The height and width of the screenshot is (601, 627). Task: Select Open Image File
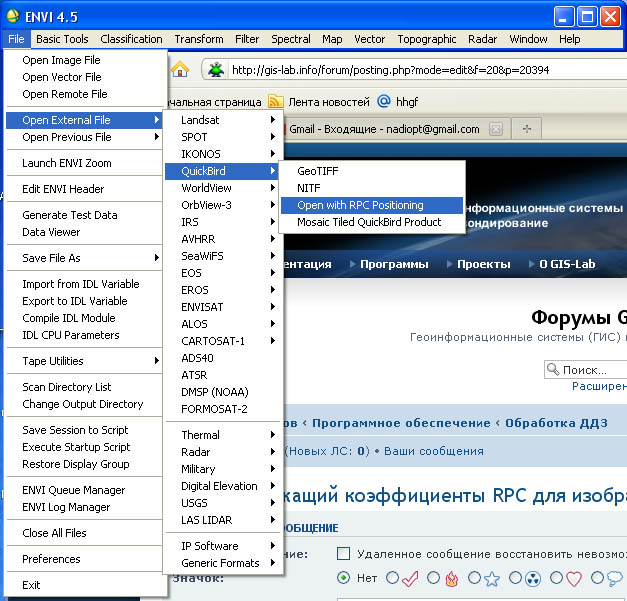[x=84, y=60]
